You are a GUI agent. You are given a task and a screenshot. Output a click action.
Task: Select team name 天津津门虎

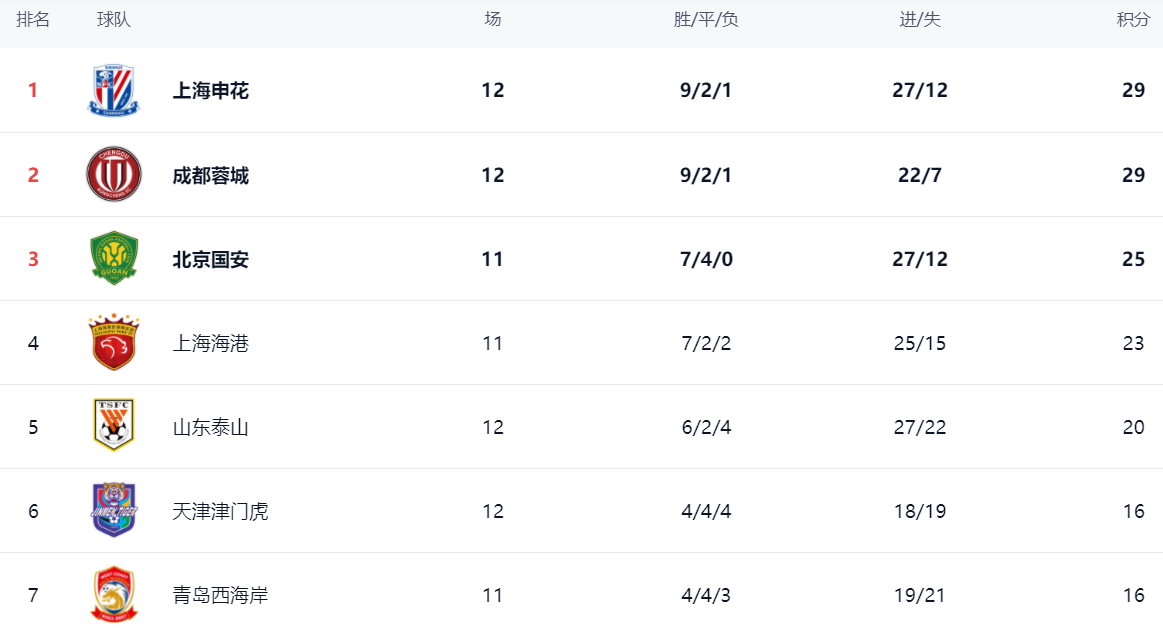[220, 511]
